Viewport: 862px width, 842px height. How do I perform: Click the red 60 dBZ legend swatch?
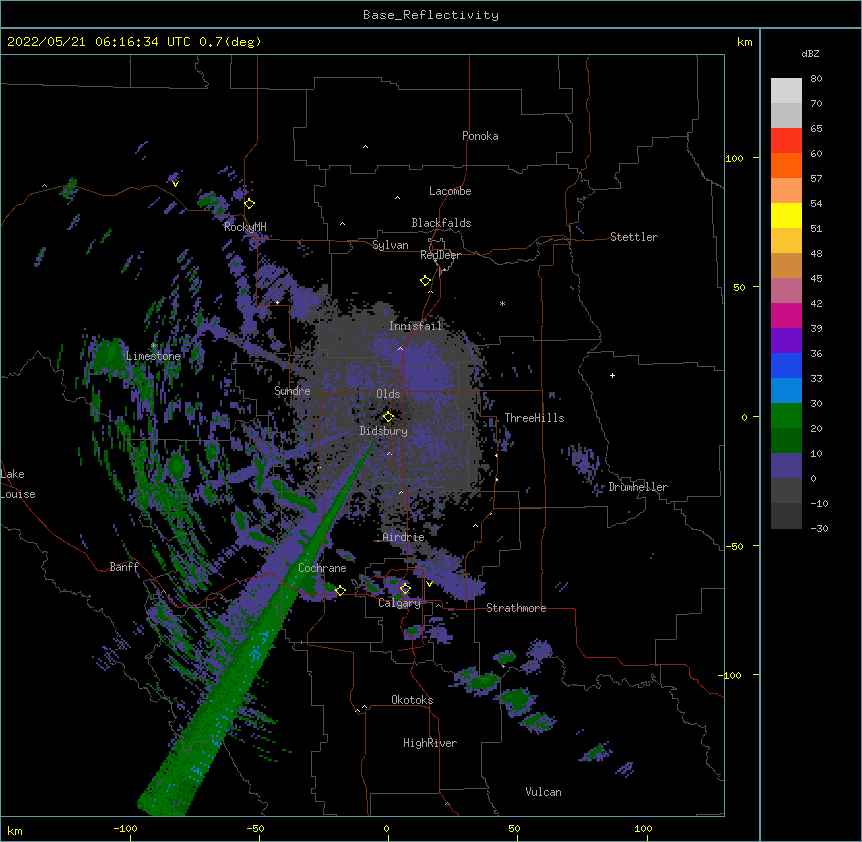click(x=786, y=141)
